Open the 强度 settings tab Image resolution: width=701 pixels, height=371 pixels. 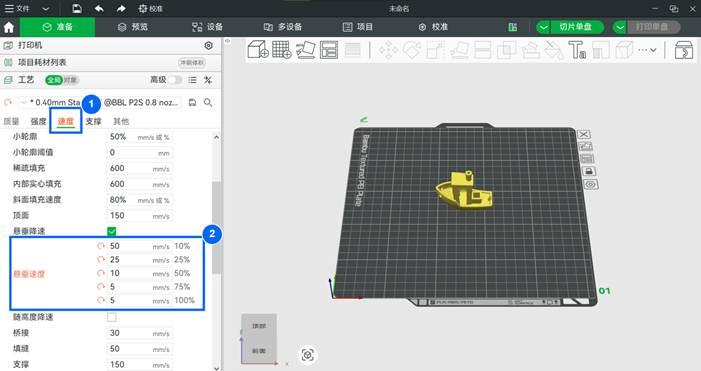coord(38,121)
